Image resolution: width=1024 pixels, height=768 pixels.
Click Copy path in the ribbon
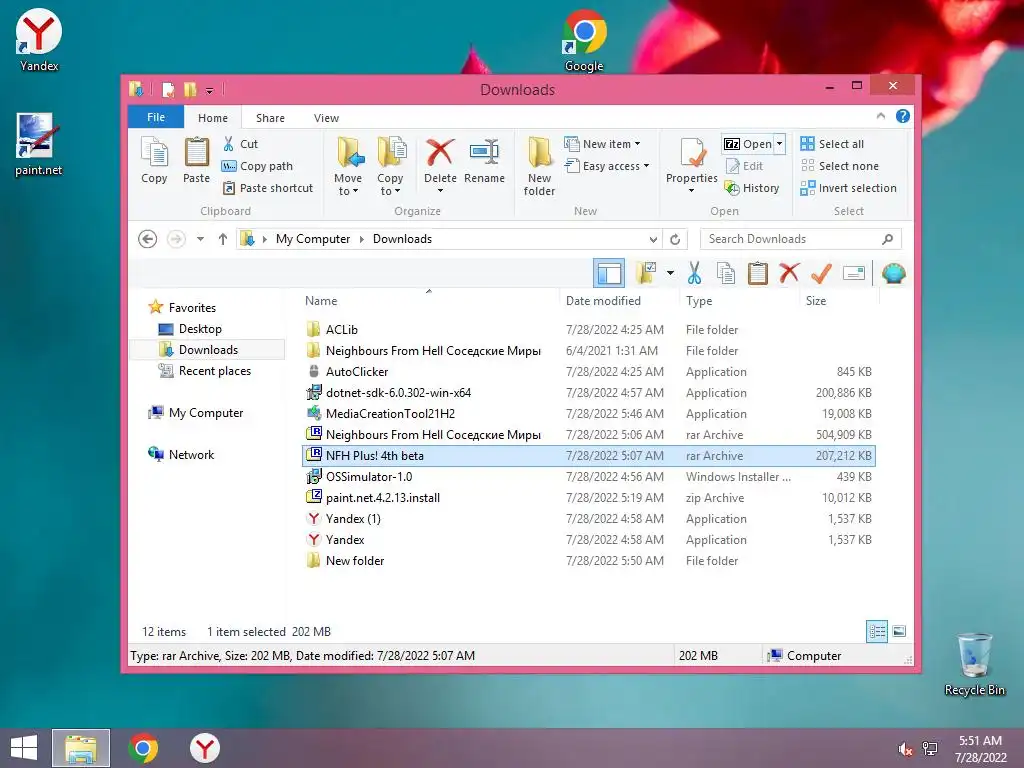click(257, 166)
